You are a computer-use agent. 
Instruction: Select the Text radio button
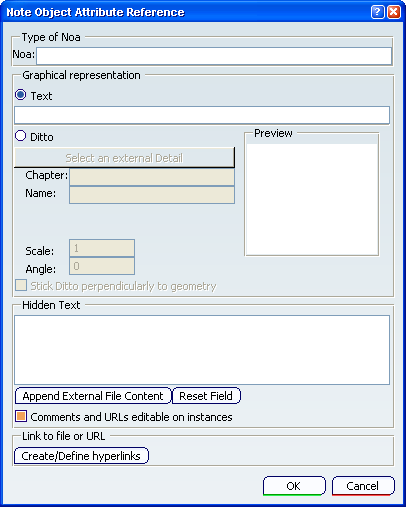[21, 95]
